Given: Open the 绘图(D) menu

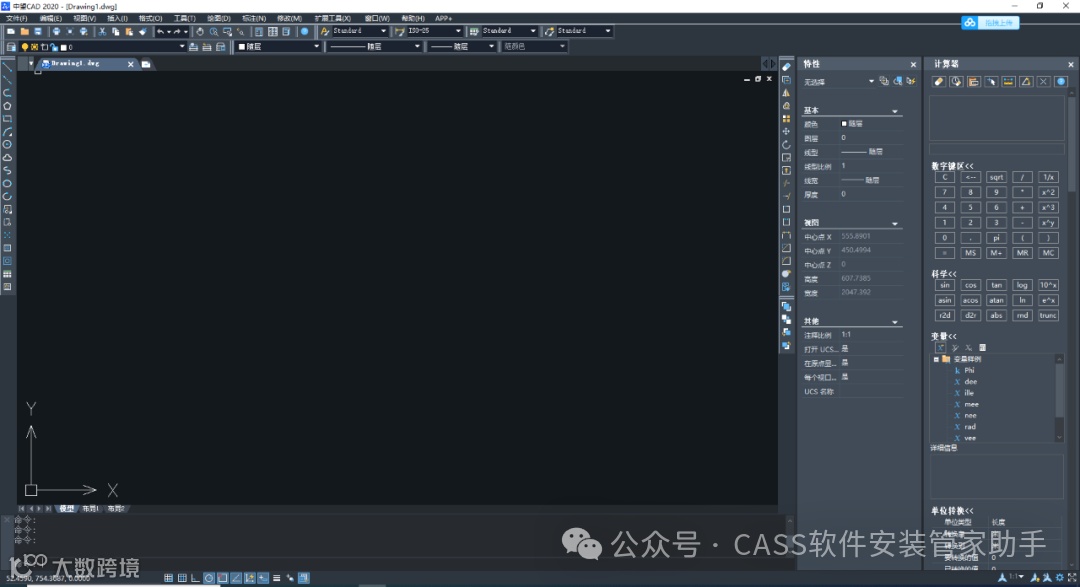Looking at the screenshot, I should click(x=218, y=19).
